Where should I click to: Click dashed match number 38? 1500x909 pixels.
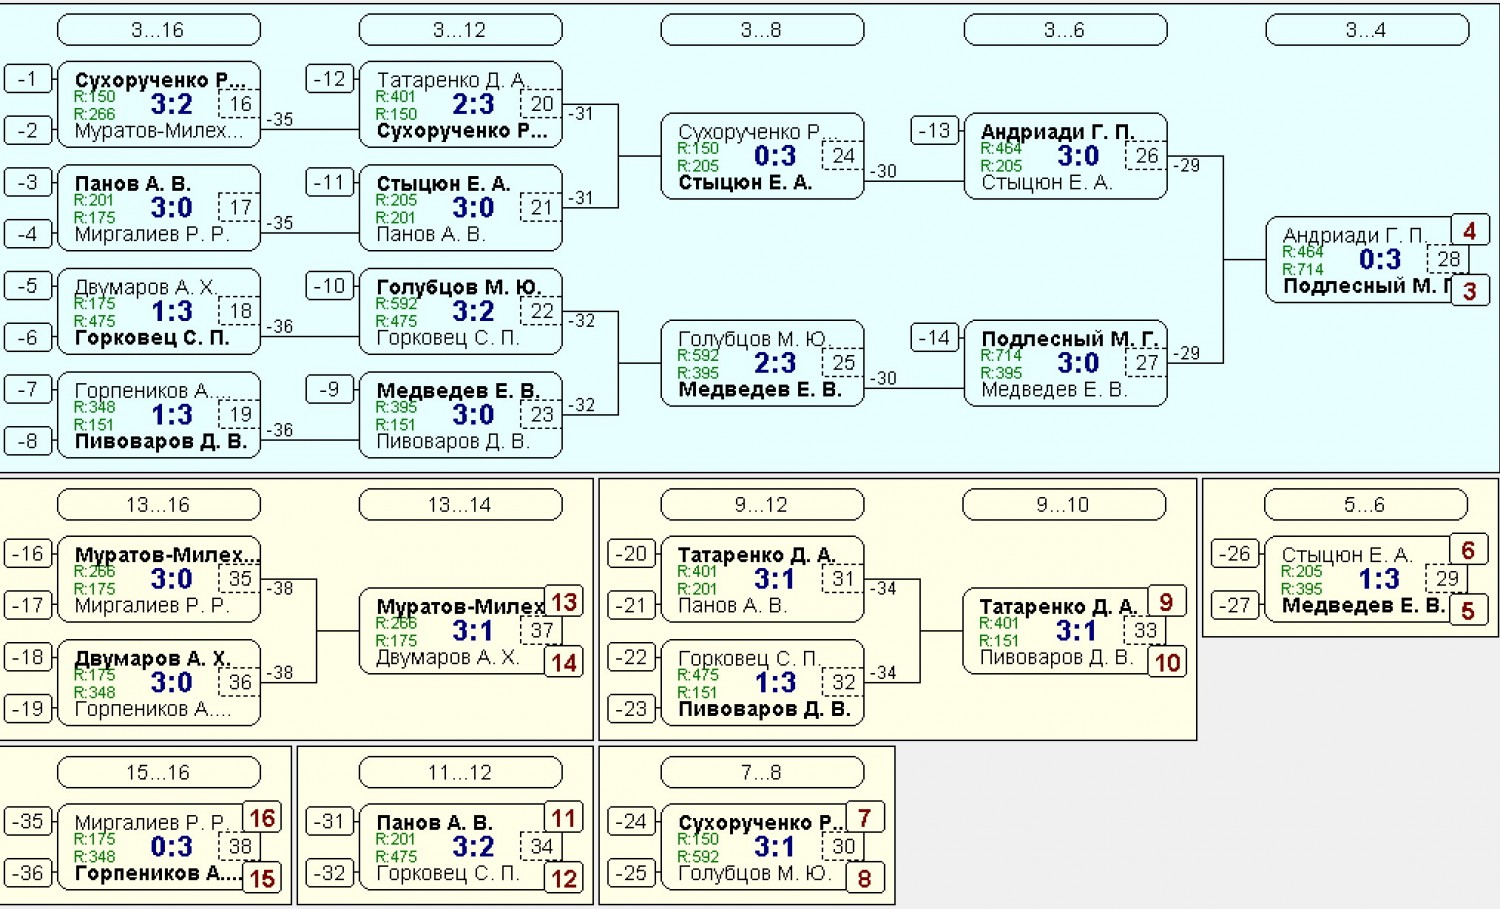coord(240,847)
